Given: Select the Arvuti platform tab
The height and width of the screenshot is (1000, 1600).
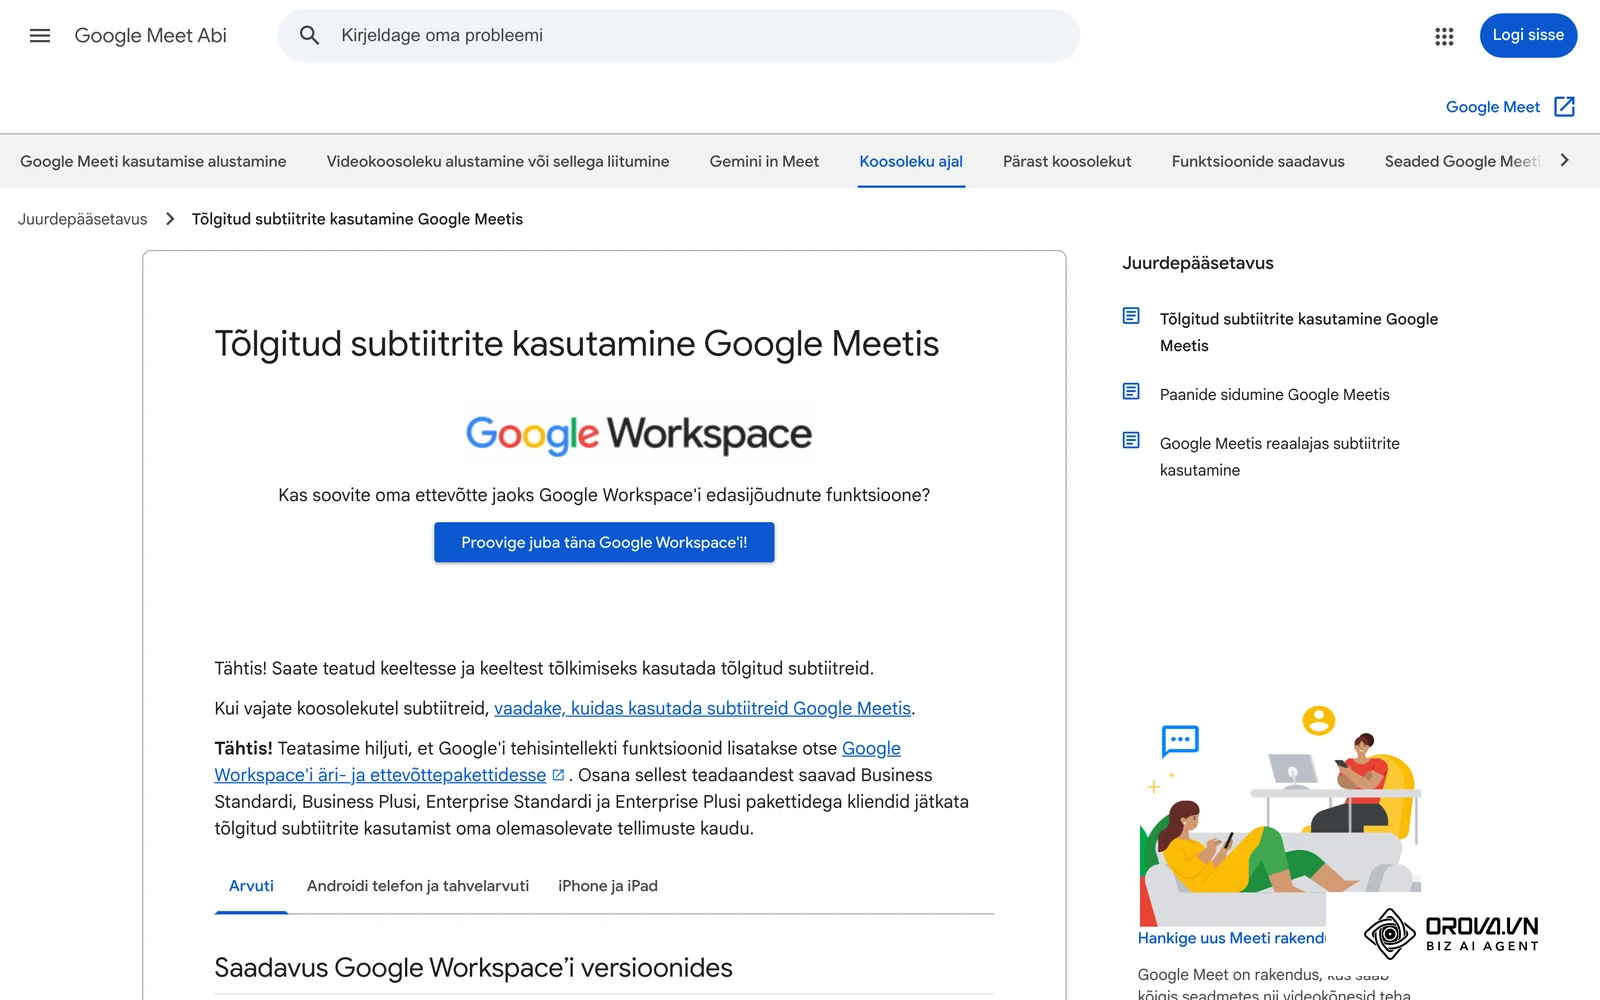Looking at the screenshot, I should (251, 886).
